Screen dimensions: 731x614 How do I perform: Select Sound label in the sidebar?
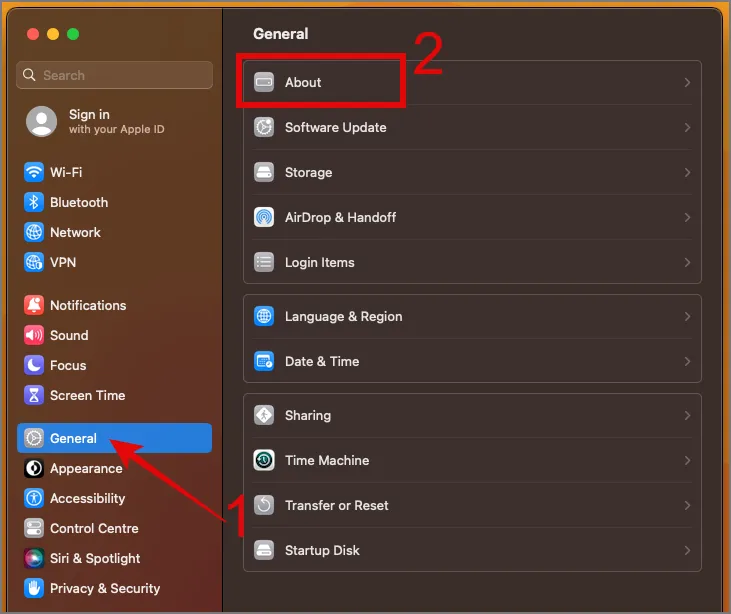[69, 335]
